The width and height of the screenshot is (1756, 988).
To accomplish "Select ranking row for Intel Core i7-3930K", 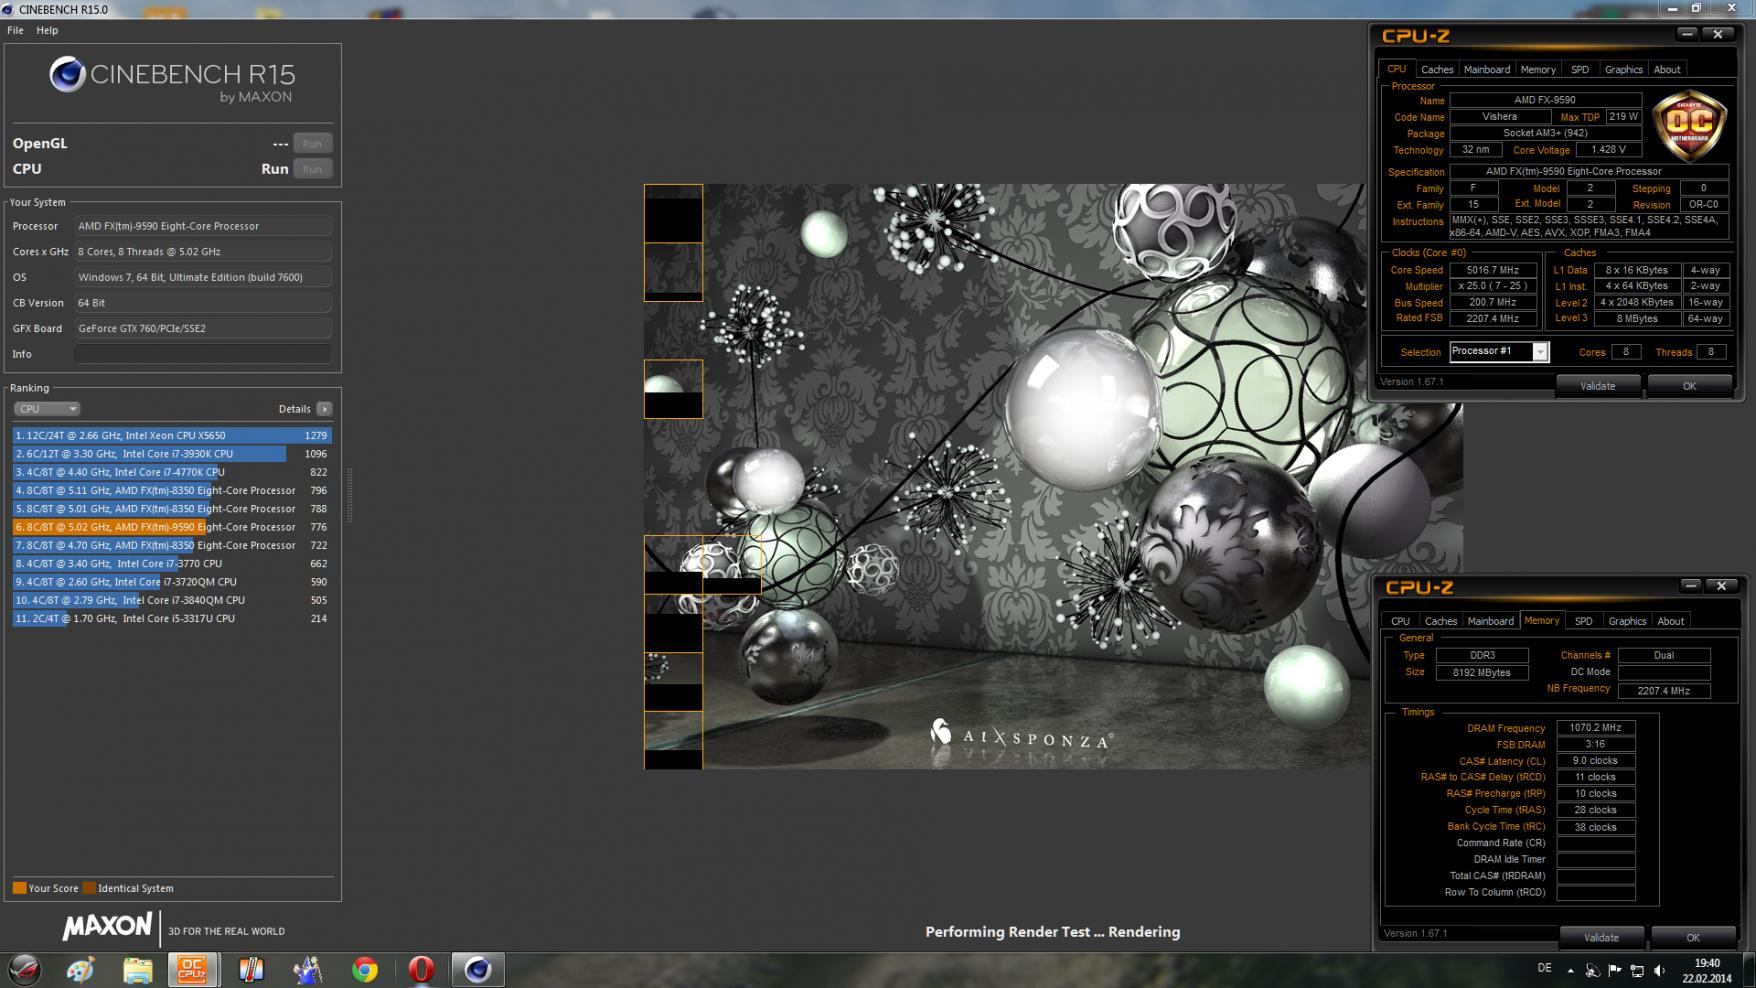I will 172,454.
